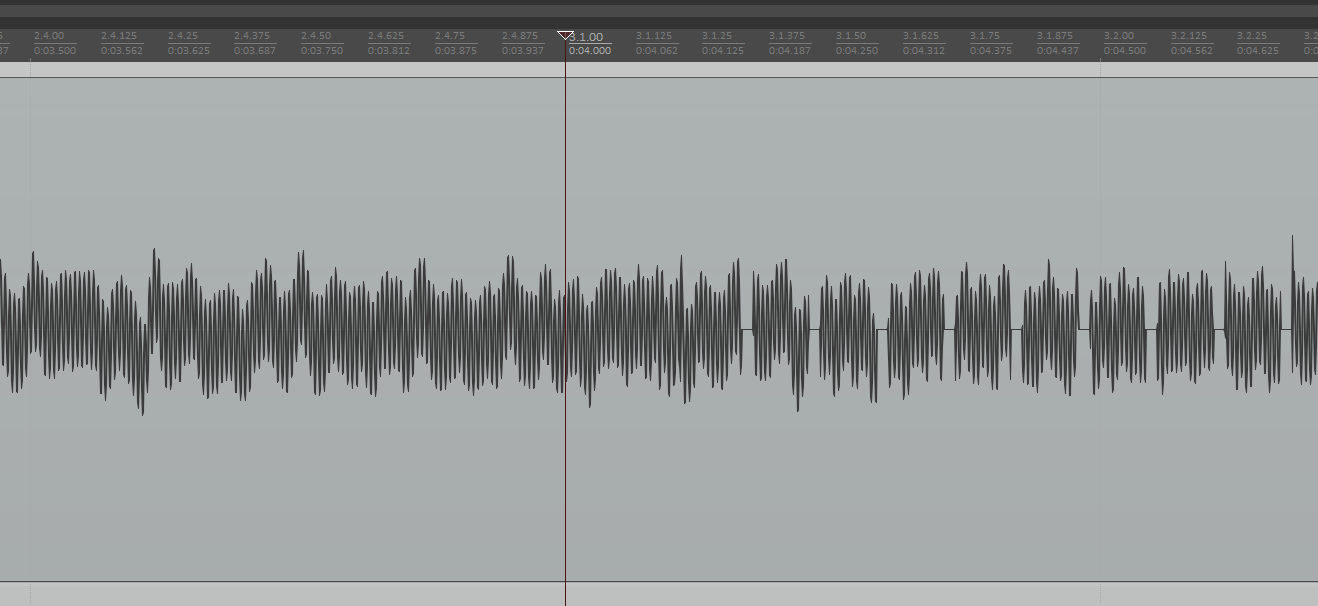1318x606 pixels.
Task: Click the ruler at beat 3.1.50
Action: point(851,36)
